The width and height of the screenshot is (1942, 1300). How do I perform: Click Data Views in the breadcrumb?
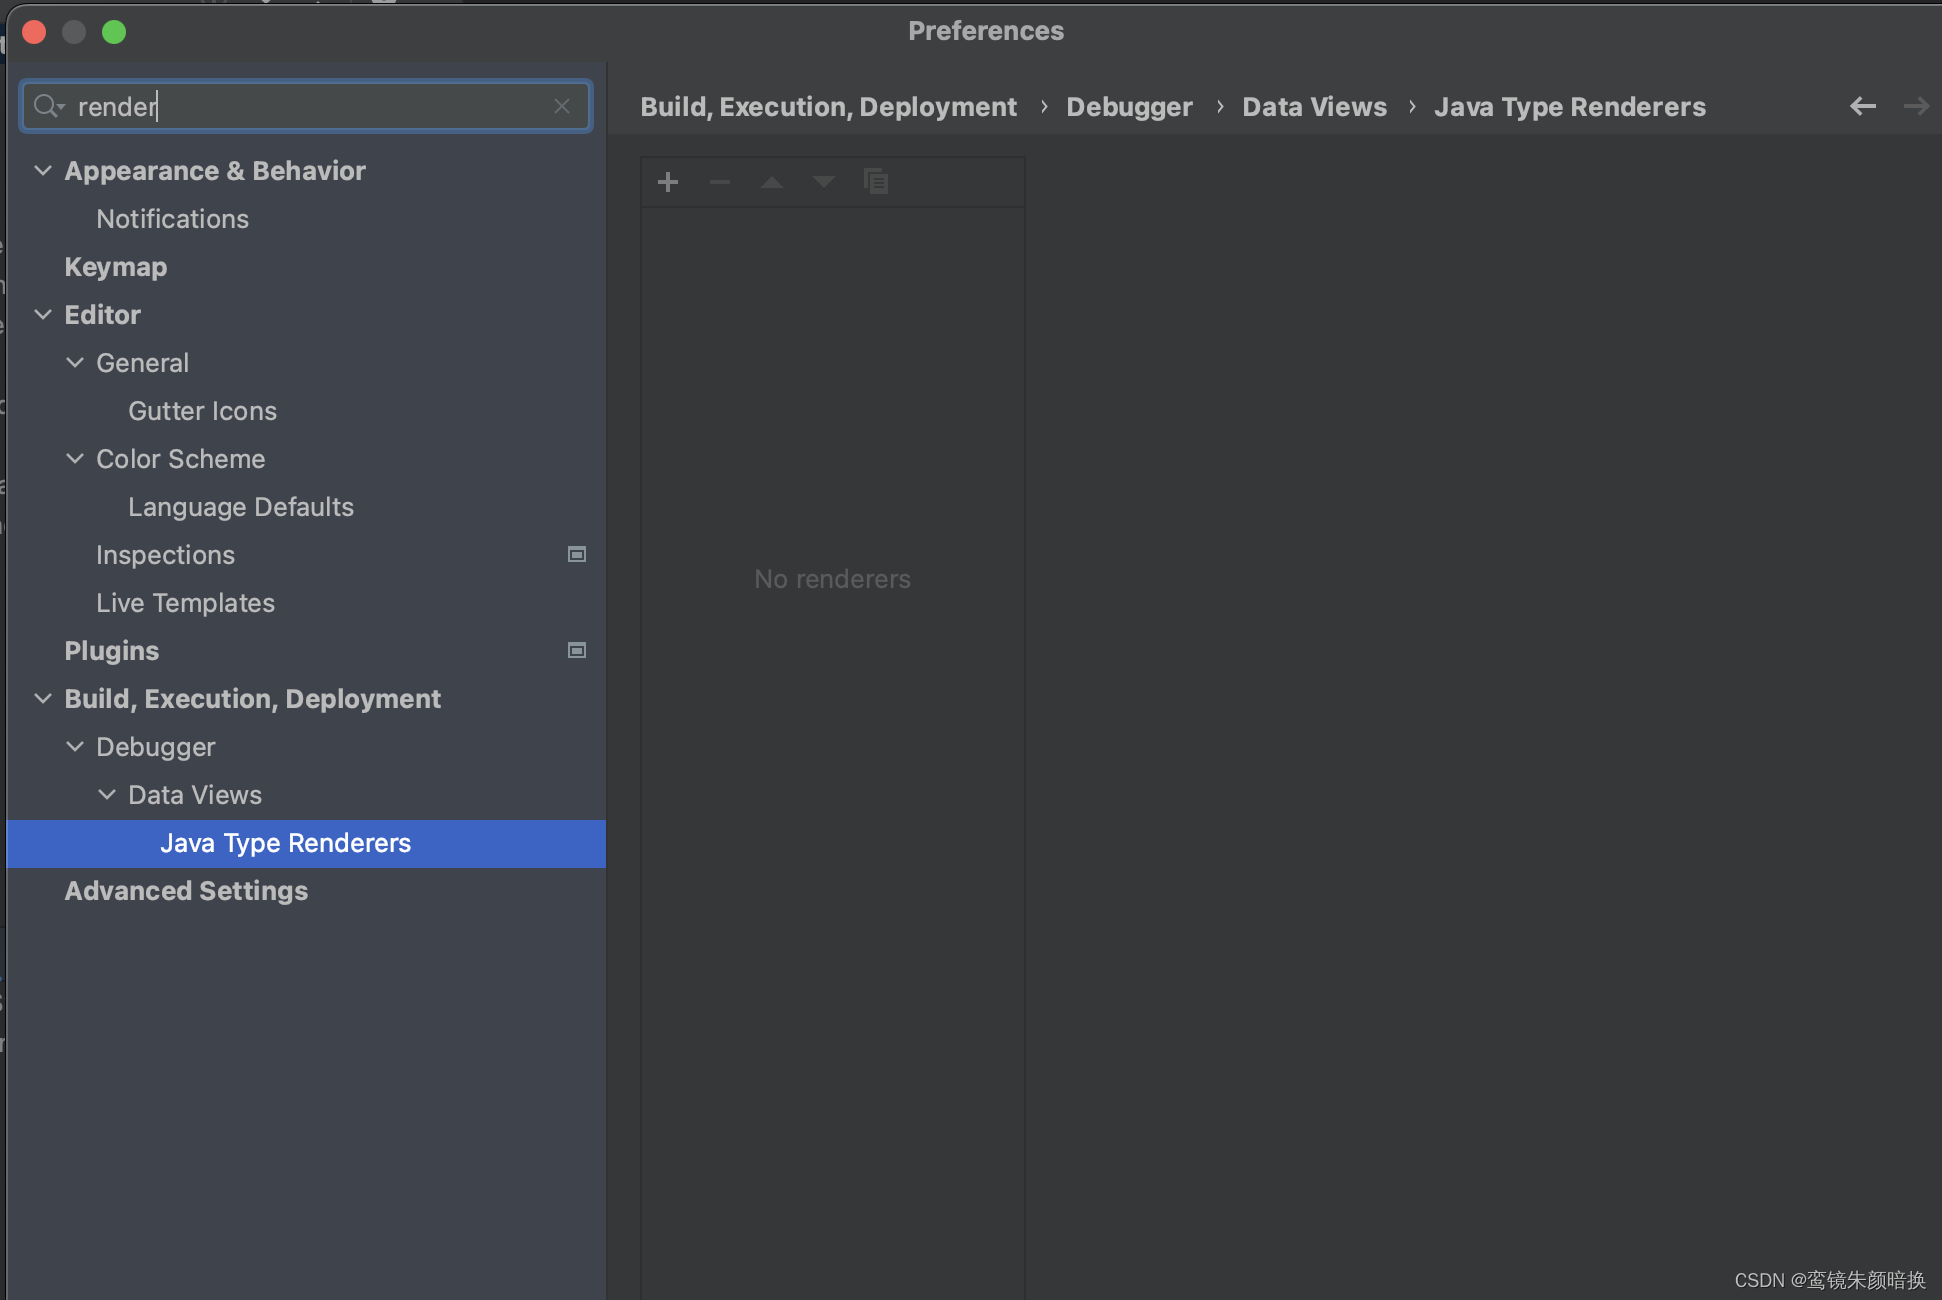pos(1314,107)
